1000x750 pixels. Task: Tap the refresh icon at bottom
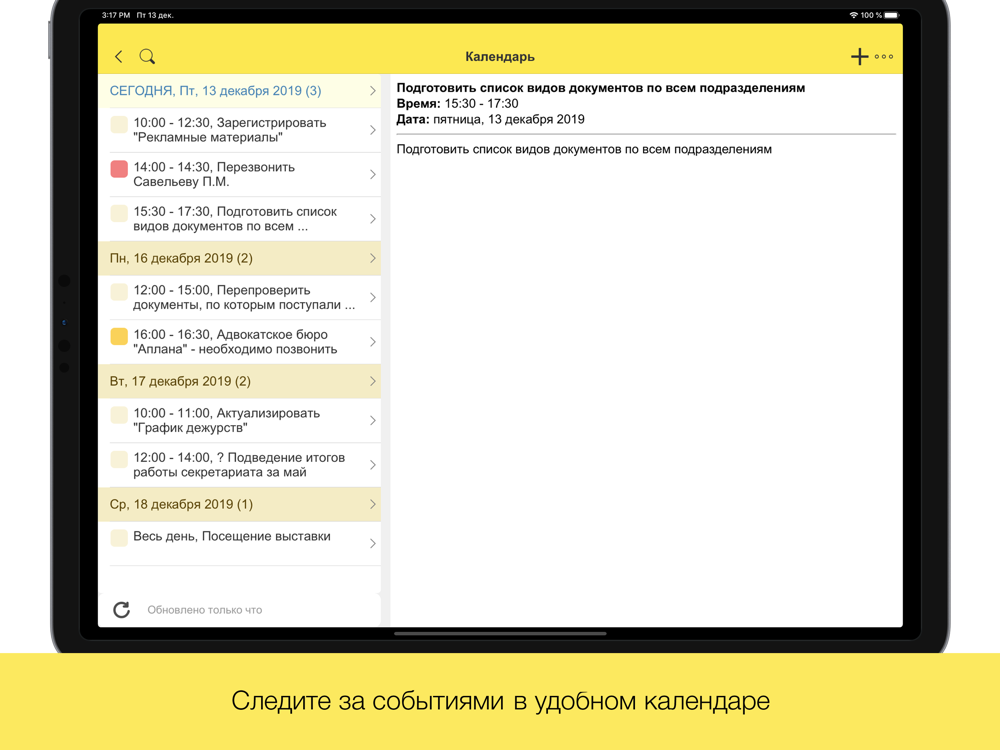(x=121, y=610)
